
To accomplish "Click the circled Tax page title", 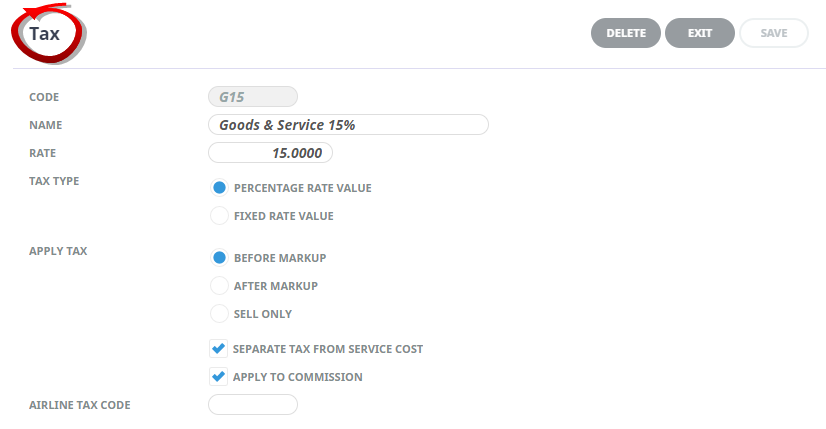I will pos(44,33).
